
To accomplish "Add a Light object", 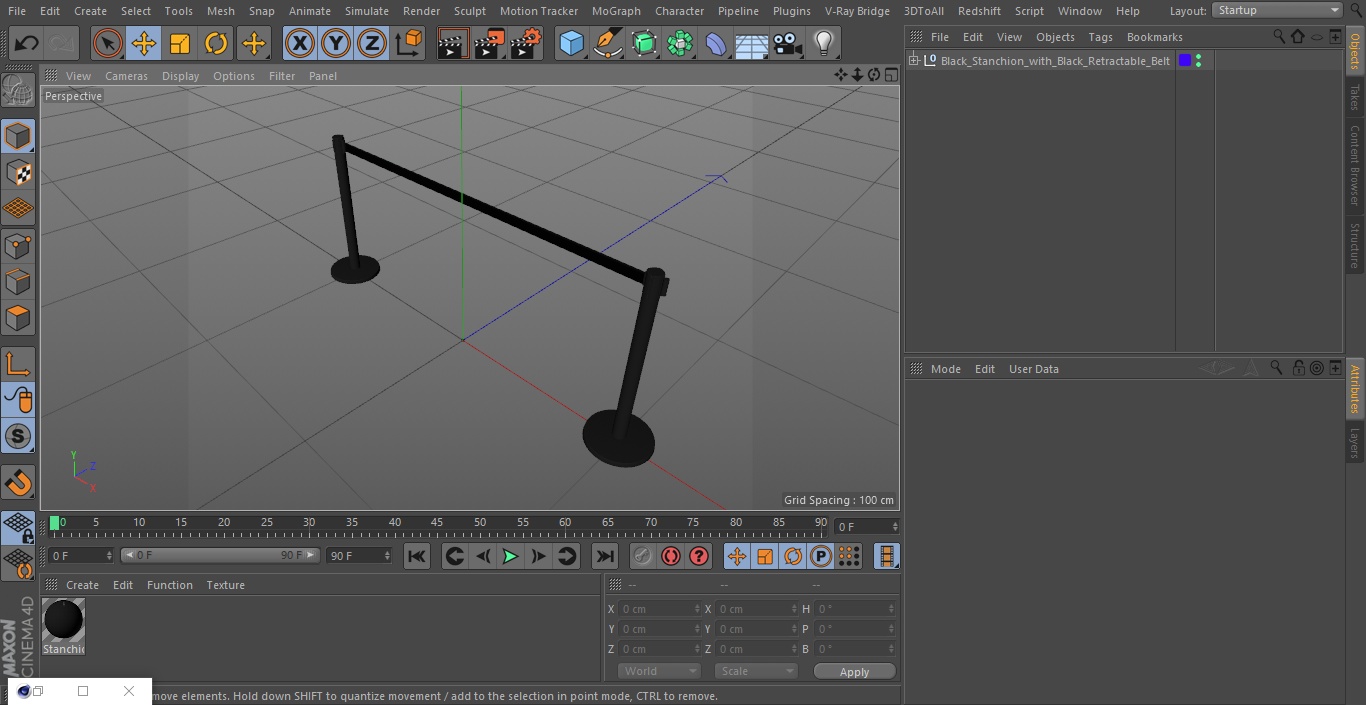I will coord(824,44).
